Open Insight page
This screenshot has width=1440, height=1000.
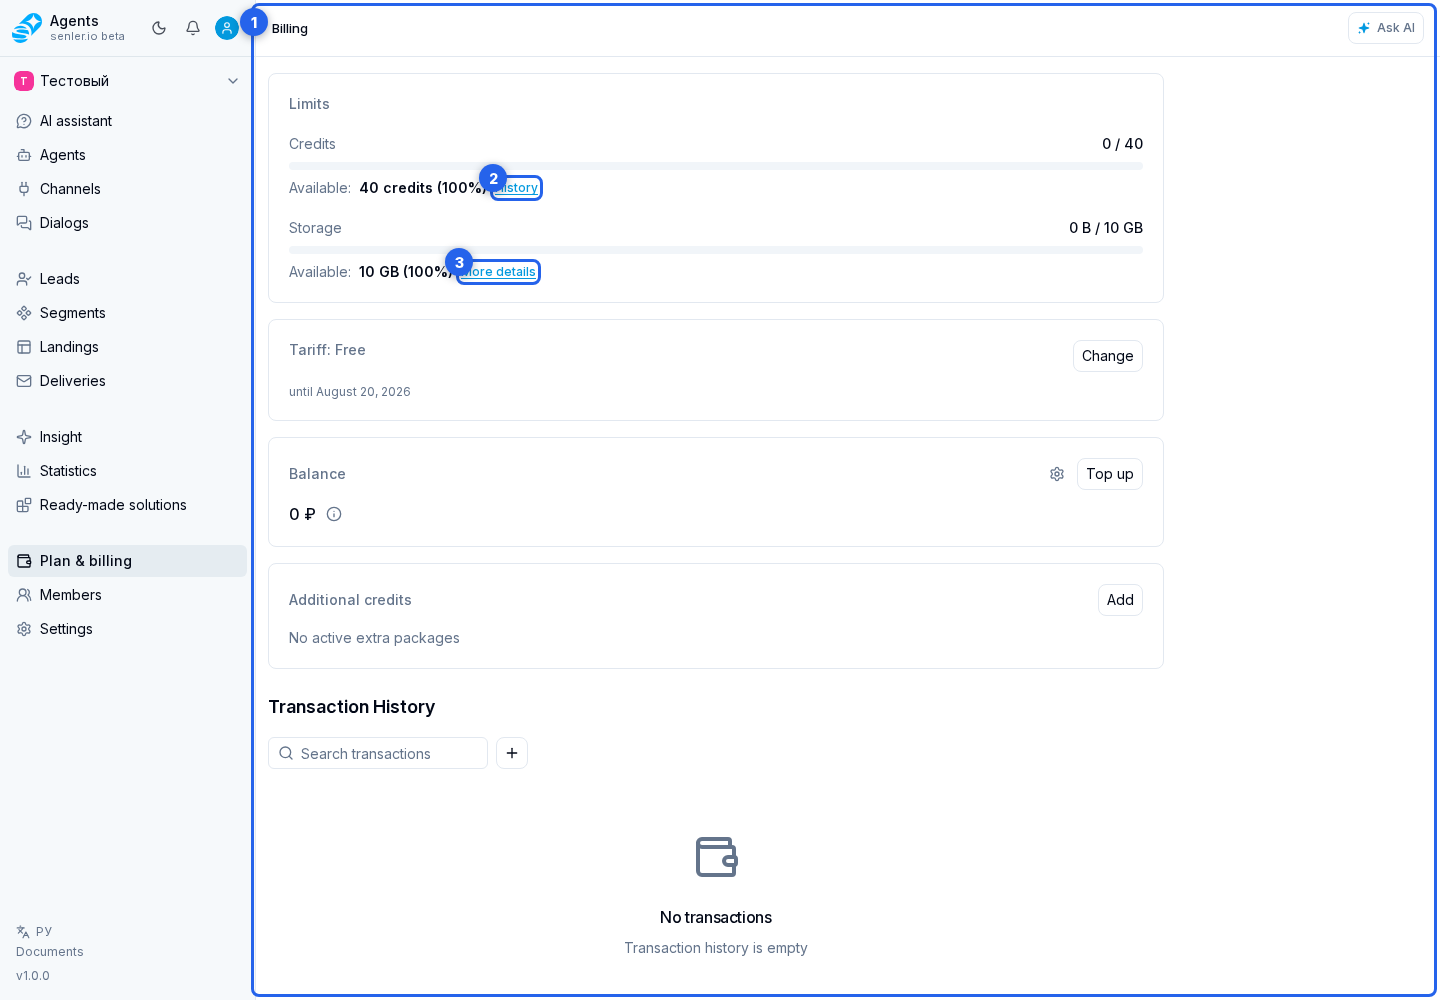(x=127, y=437)
